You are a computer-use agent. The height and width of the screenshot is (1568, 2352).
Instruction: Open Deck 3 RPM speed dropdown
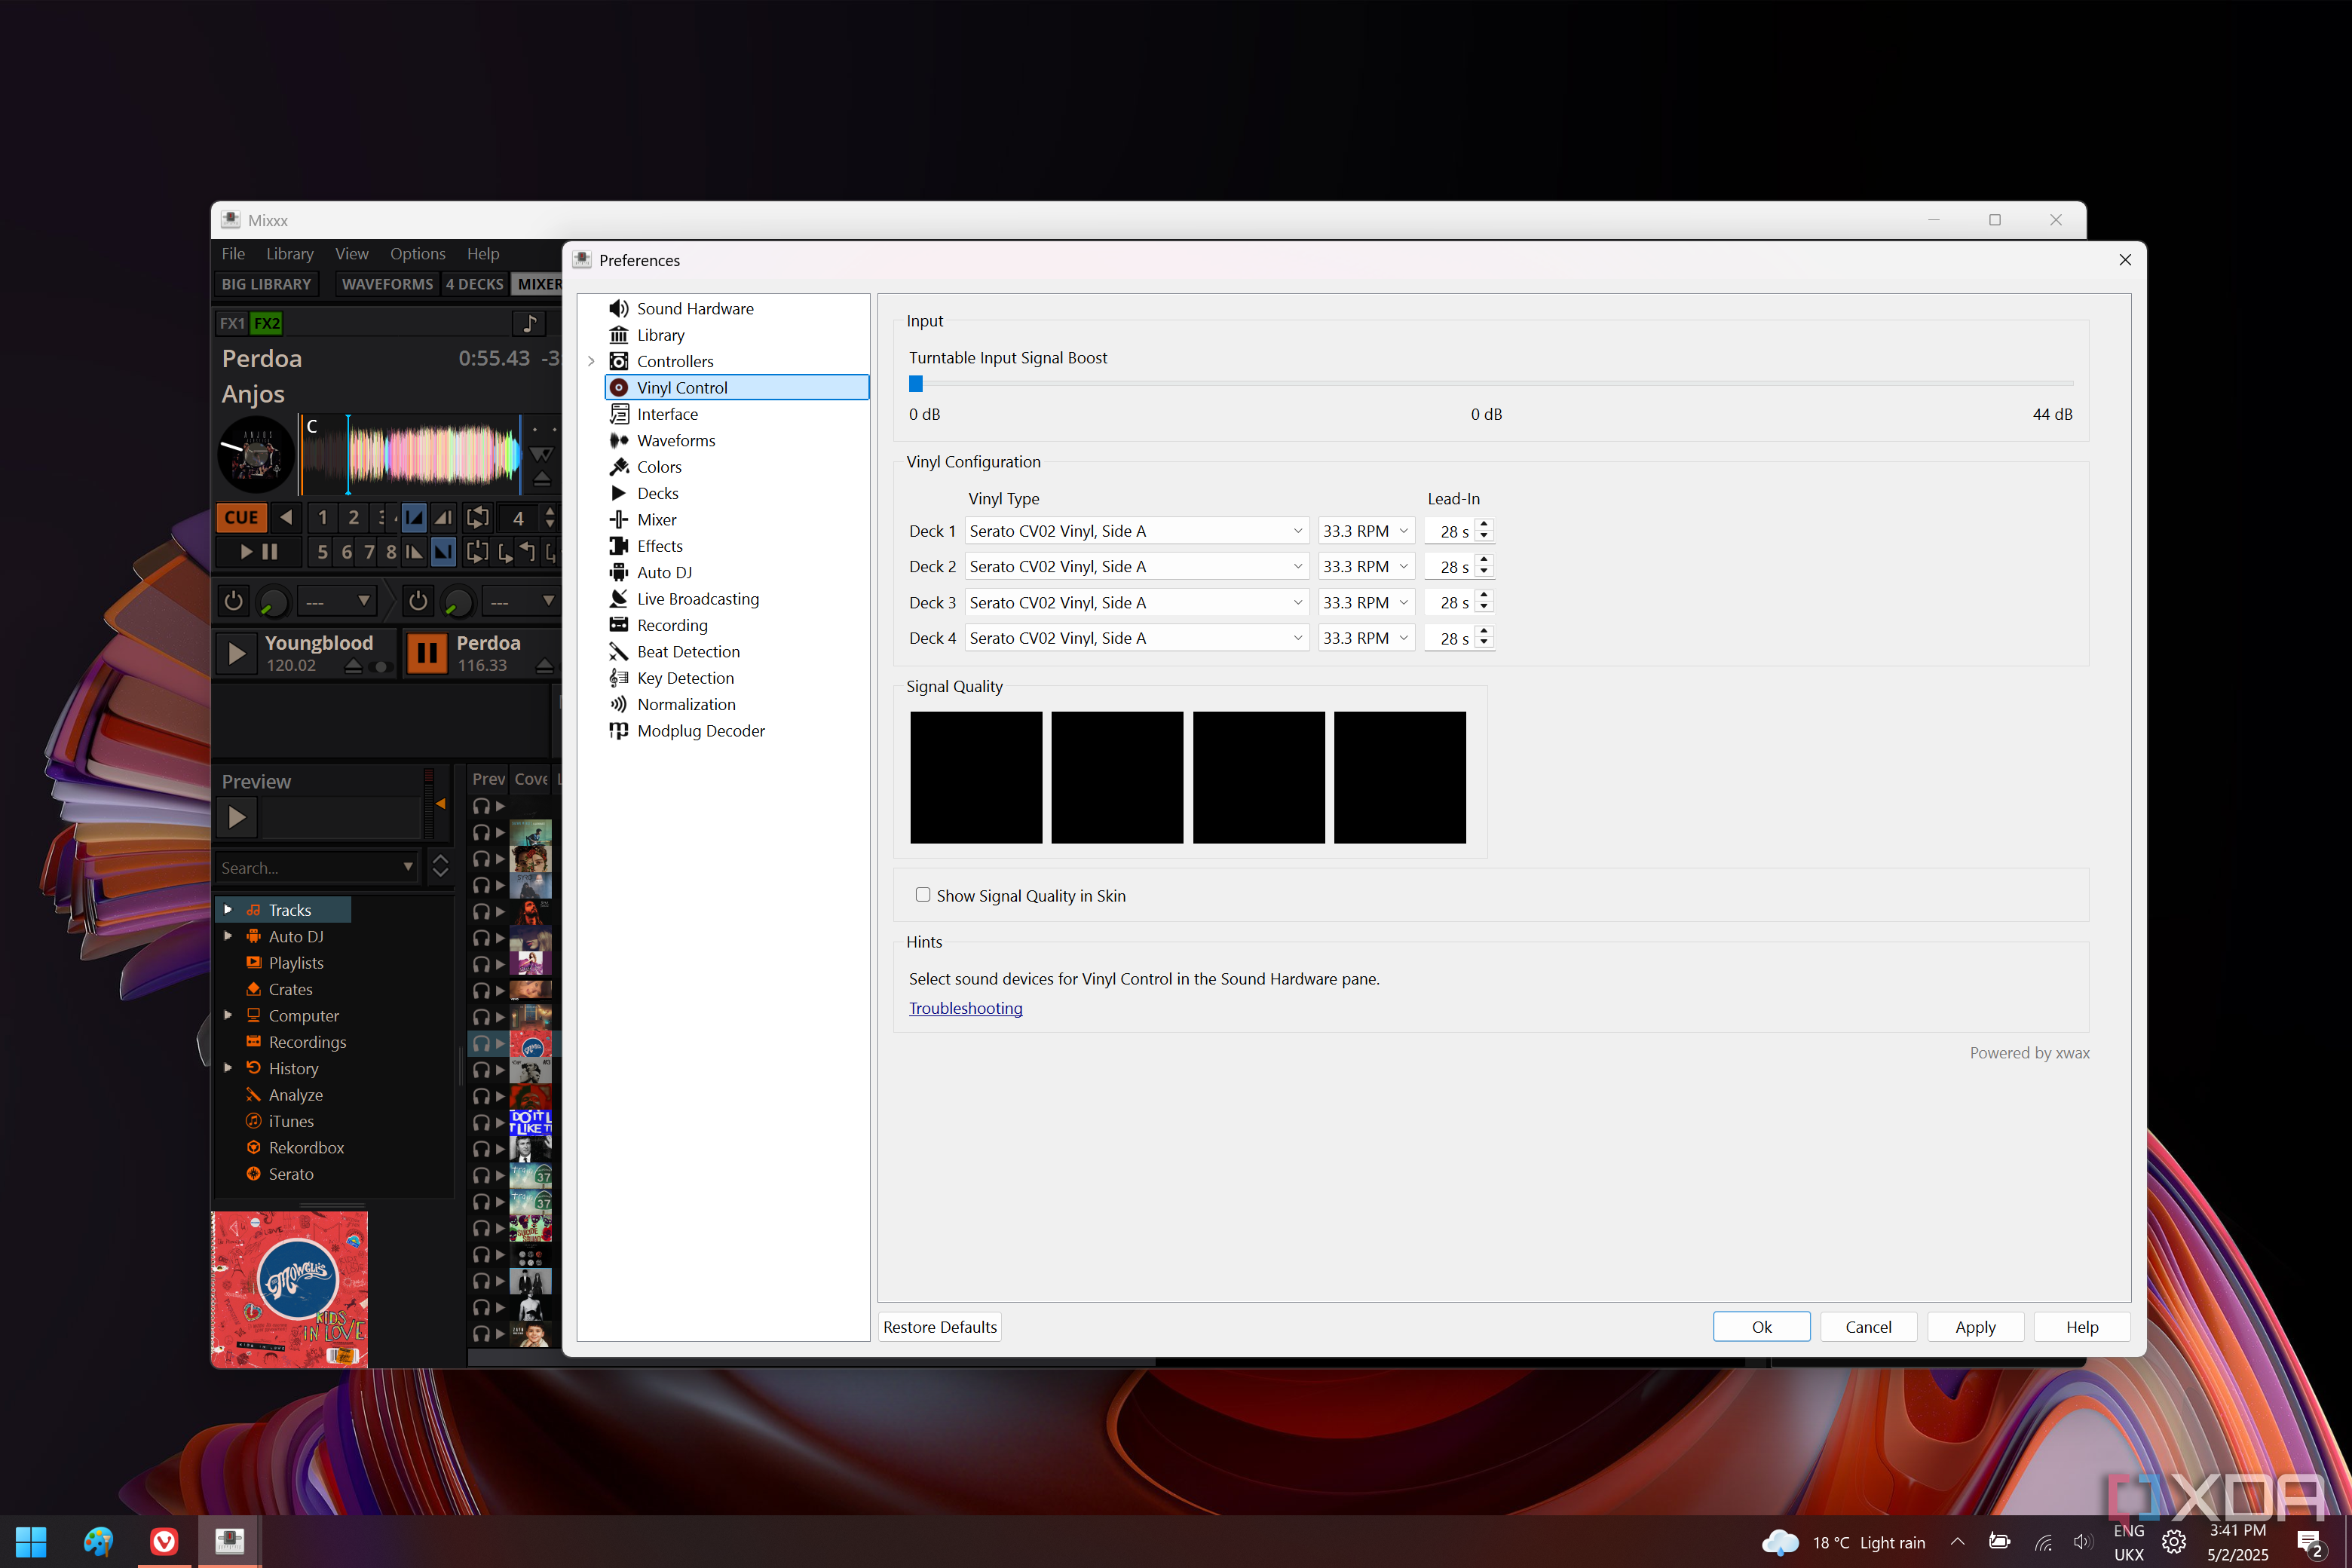1365,603
